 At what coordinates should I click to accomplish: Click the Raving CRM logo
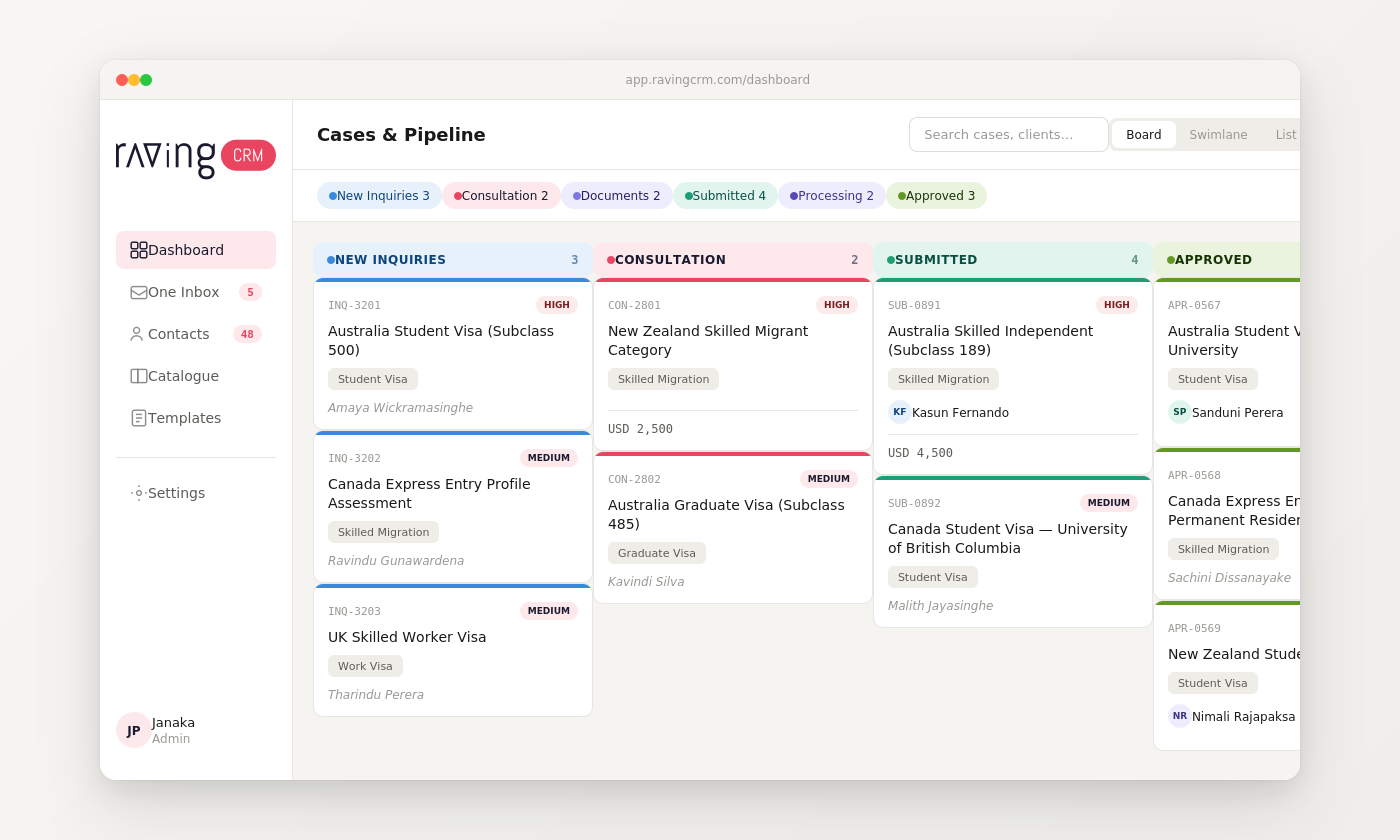click(x=195, y=156)
